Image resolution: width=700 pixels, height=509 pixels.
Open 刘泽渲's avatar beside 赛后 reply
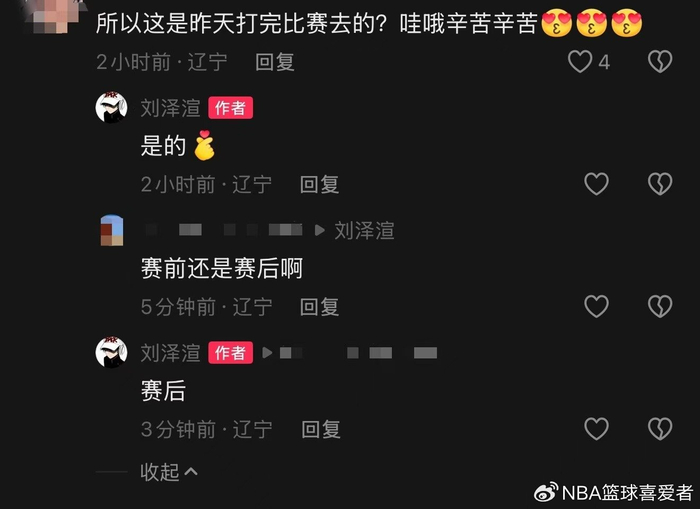pyautogui.click(x=111, y=352)
